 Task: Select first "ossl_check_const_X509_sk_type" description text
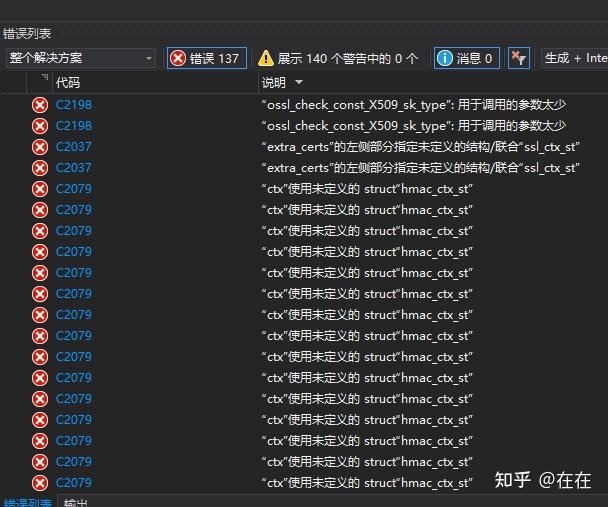(413, 105)
